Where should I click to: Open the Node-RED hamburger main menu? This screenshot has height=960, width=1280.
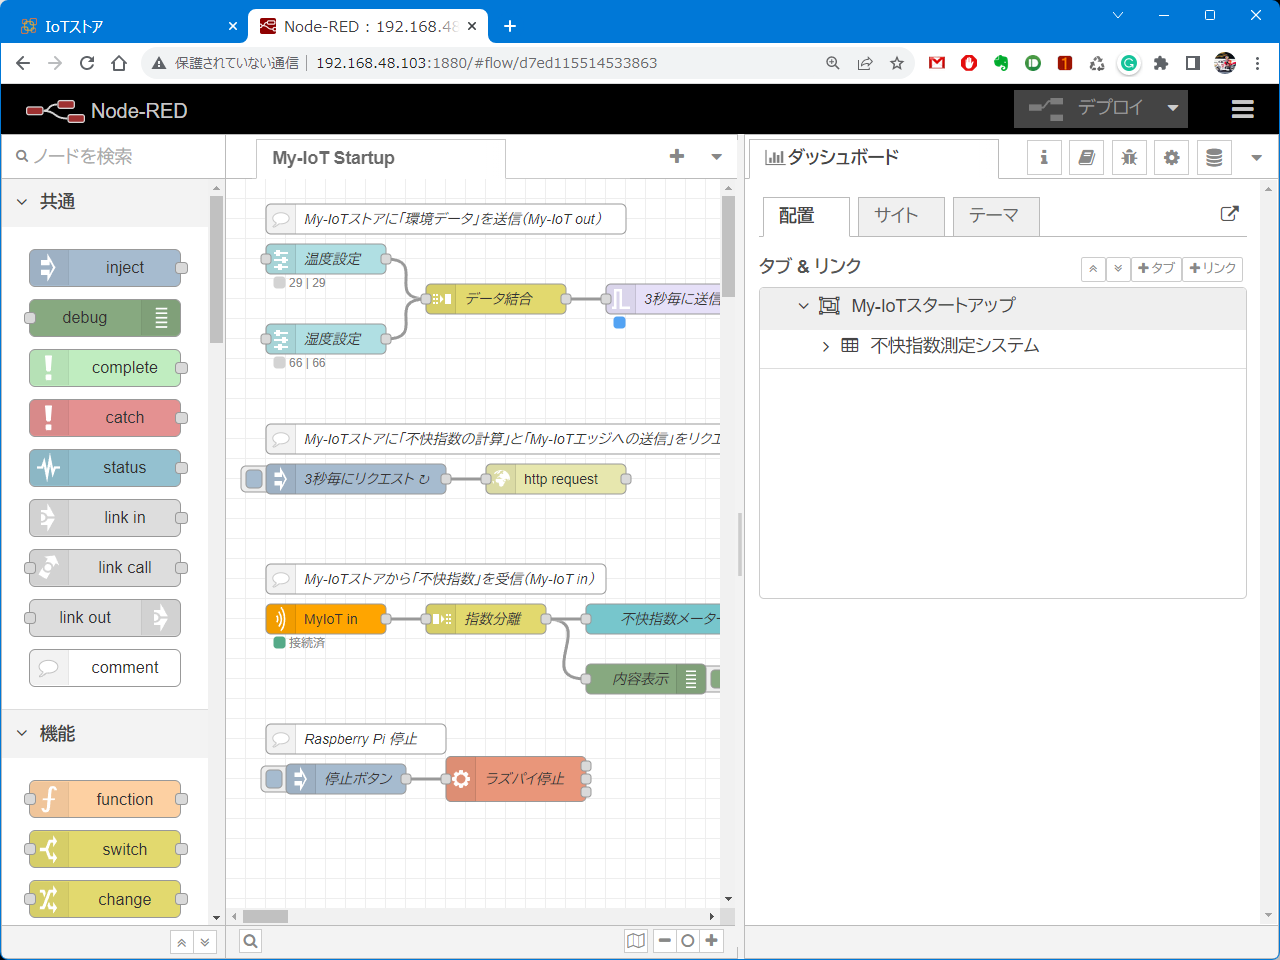[x=1242, y=110]
